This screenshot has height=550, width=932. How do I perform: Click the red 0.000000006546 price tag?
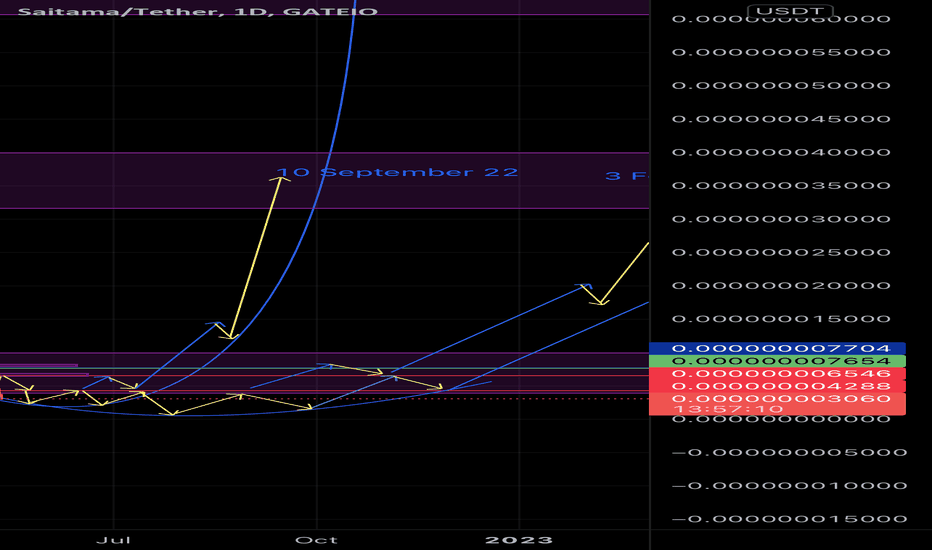pyautogui.click(x=777, y=374)
